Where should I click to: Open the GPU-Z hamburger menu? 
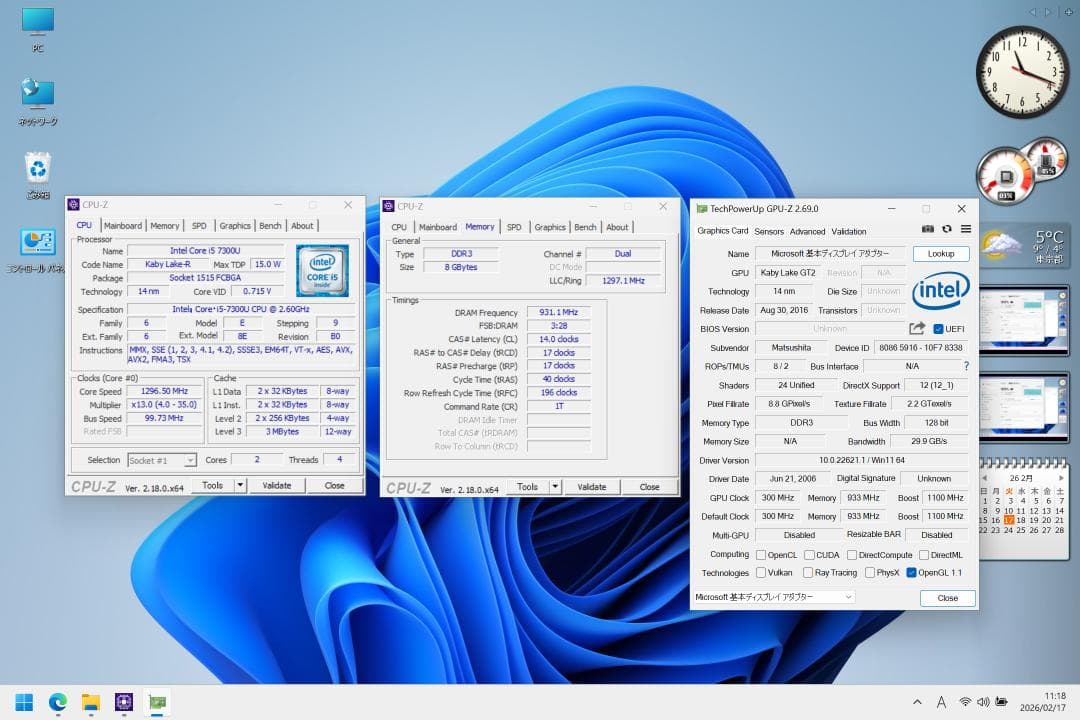(x=966, y=229)
